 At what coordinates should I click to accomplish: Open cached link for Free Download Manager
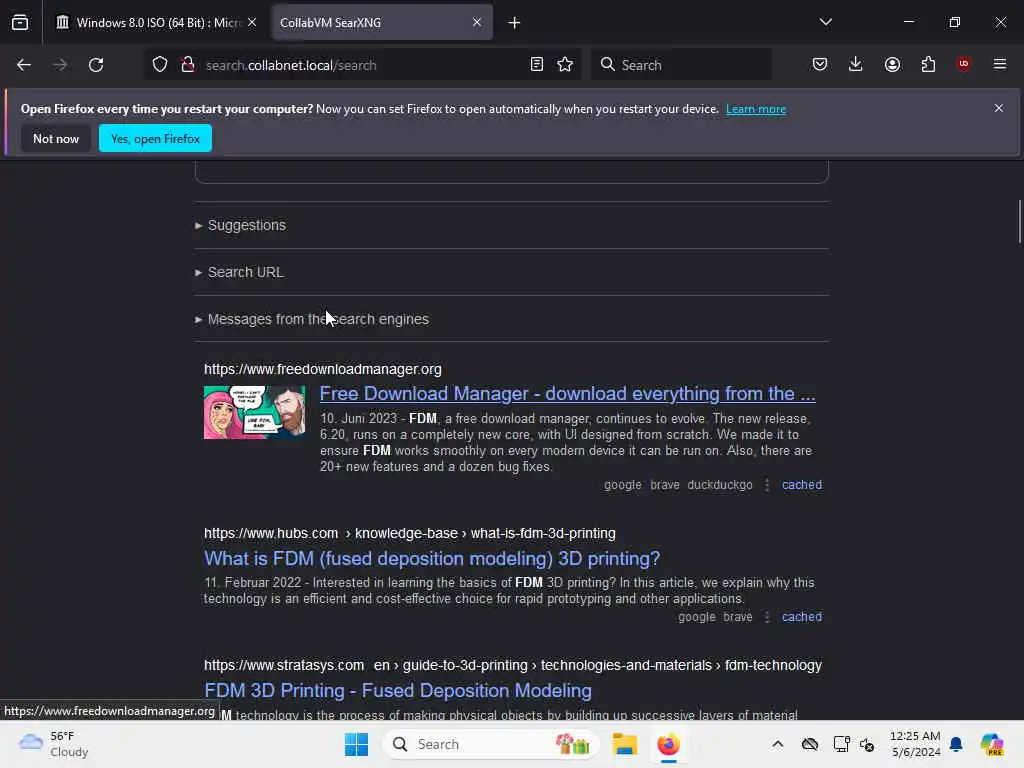pyautogui.click(x=802, y=485)
